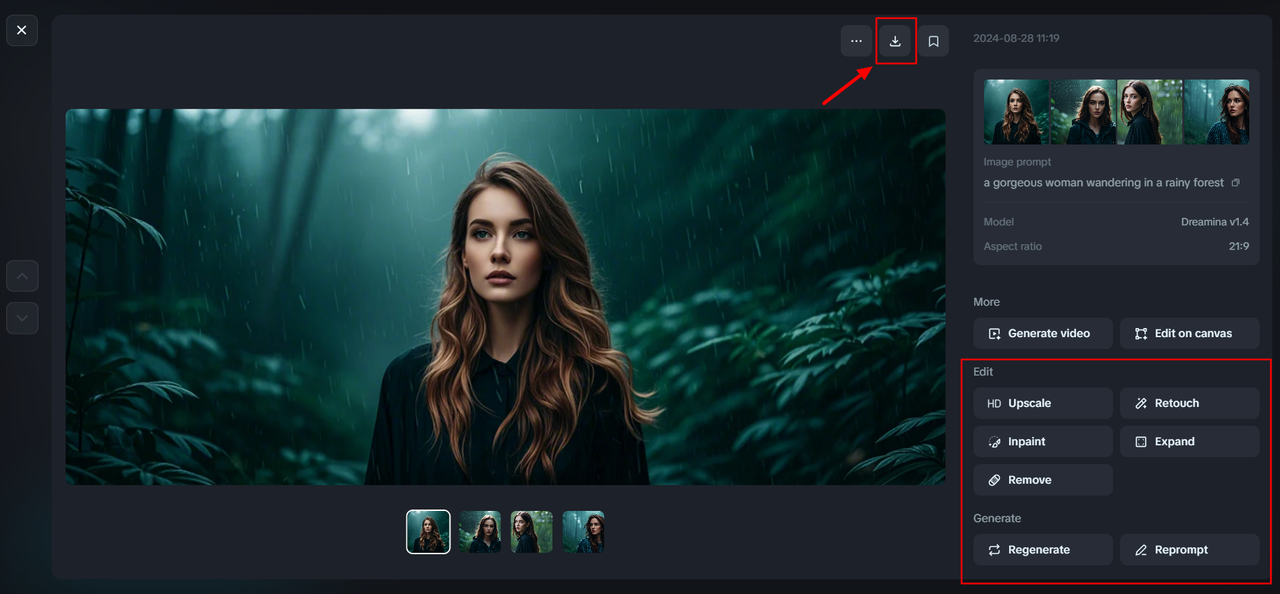Screen dimensions: 1280x594
Task: Bookmark this image with the bookmark icon
Action: (x=933, y=41)
